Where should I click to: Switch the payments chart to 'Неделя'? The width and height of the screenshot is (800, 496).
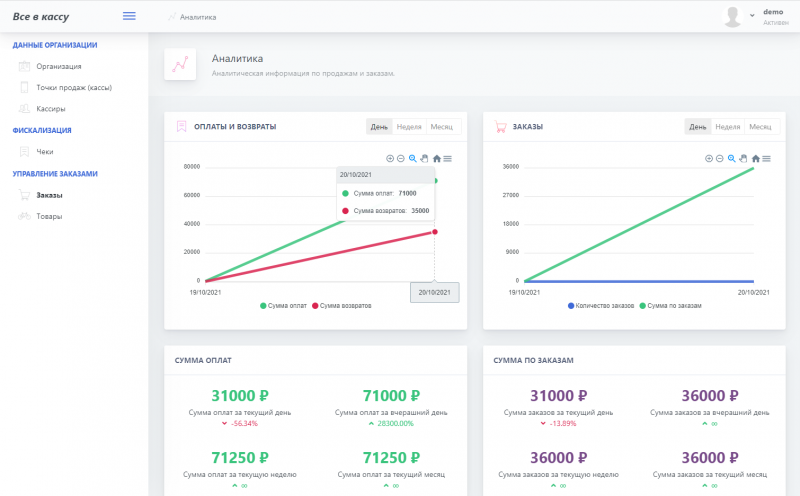point(408,127)
